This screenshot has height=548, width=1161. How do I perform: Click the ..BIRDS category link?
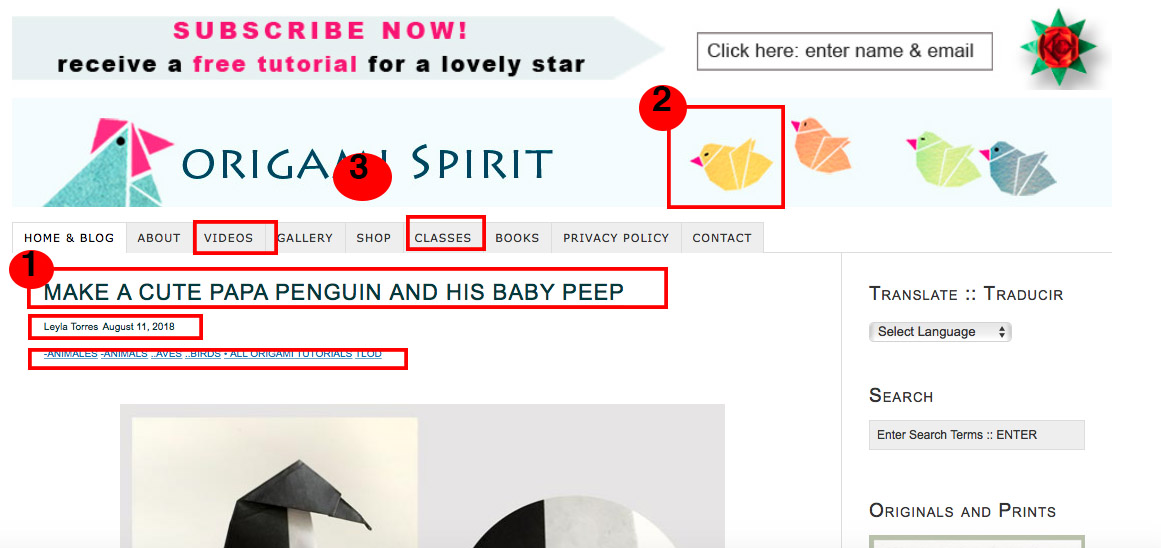[x=203, y=354]
